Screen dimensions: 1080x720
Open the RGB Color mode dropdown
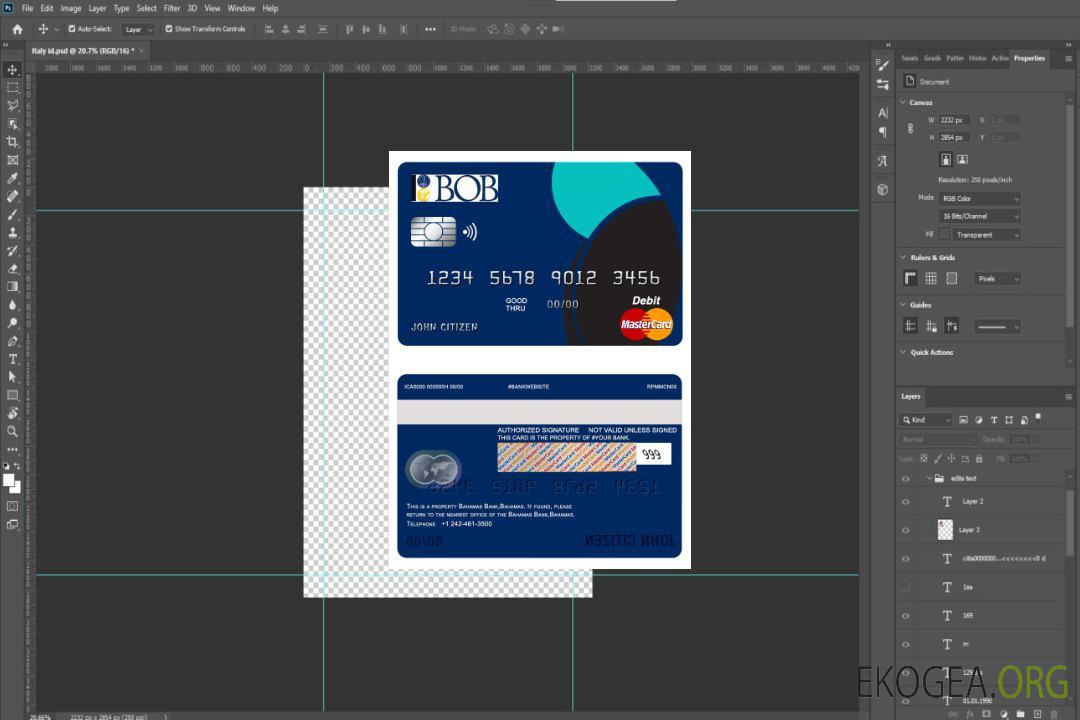pyautogui.click(x=980, y=199)
